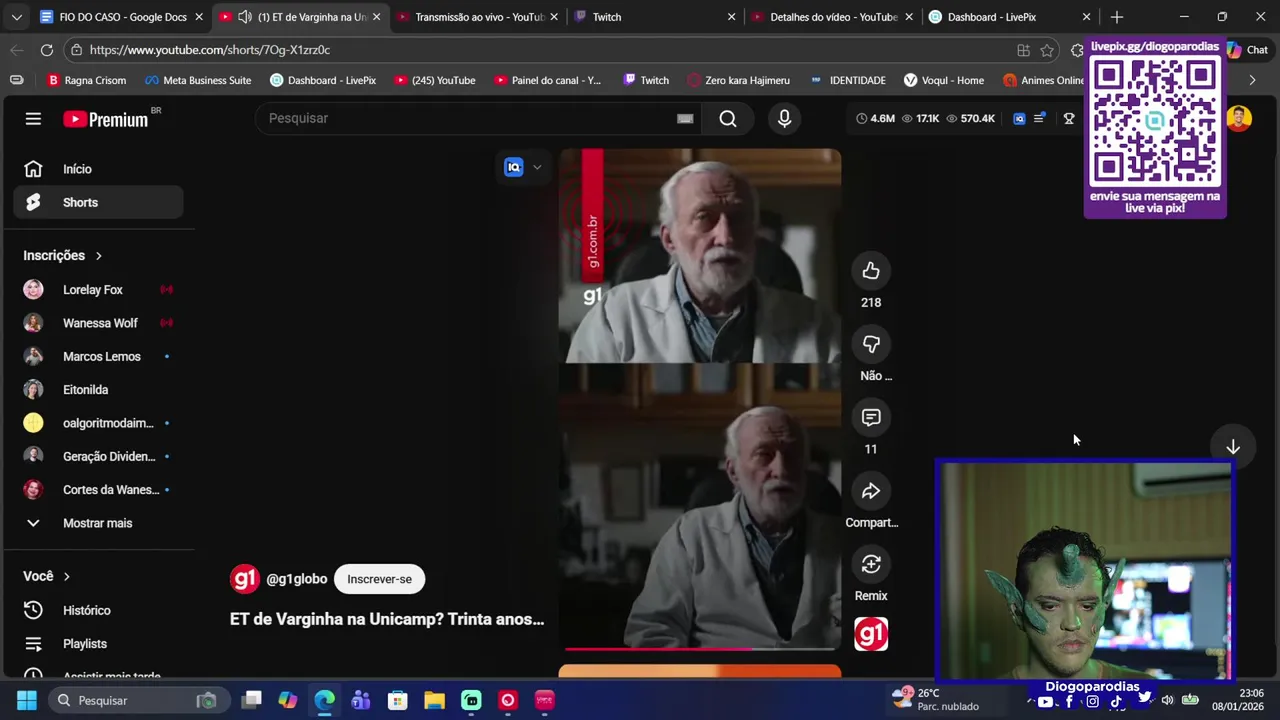1280x720 pixels.
Task: Open @g1globo channel link
Action: click(x=296, y=579)
